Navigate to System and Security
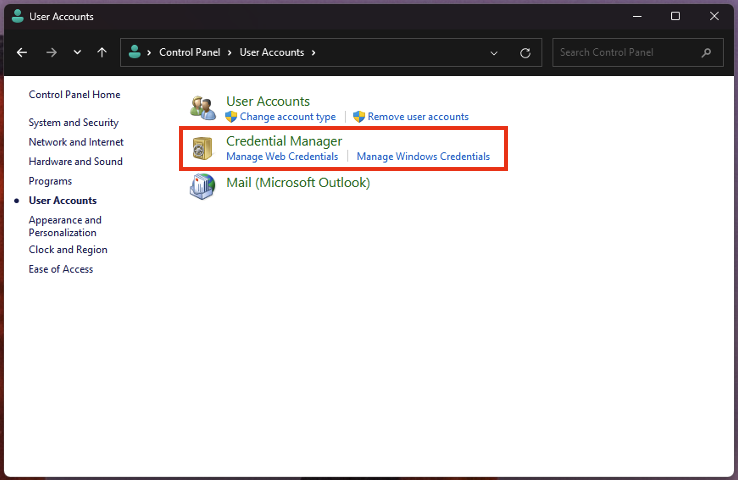Screen dimensions: 738x480 73,123
